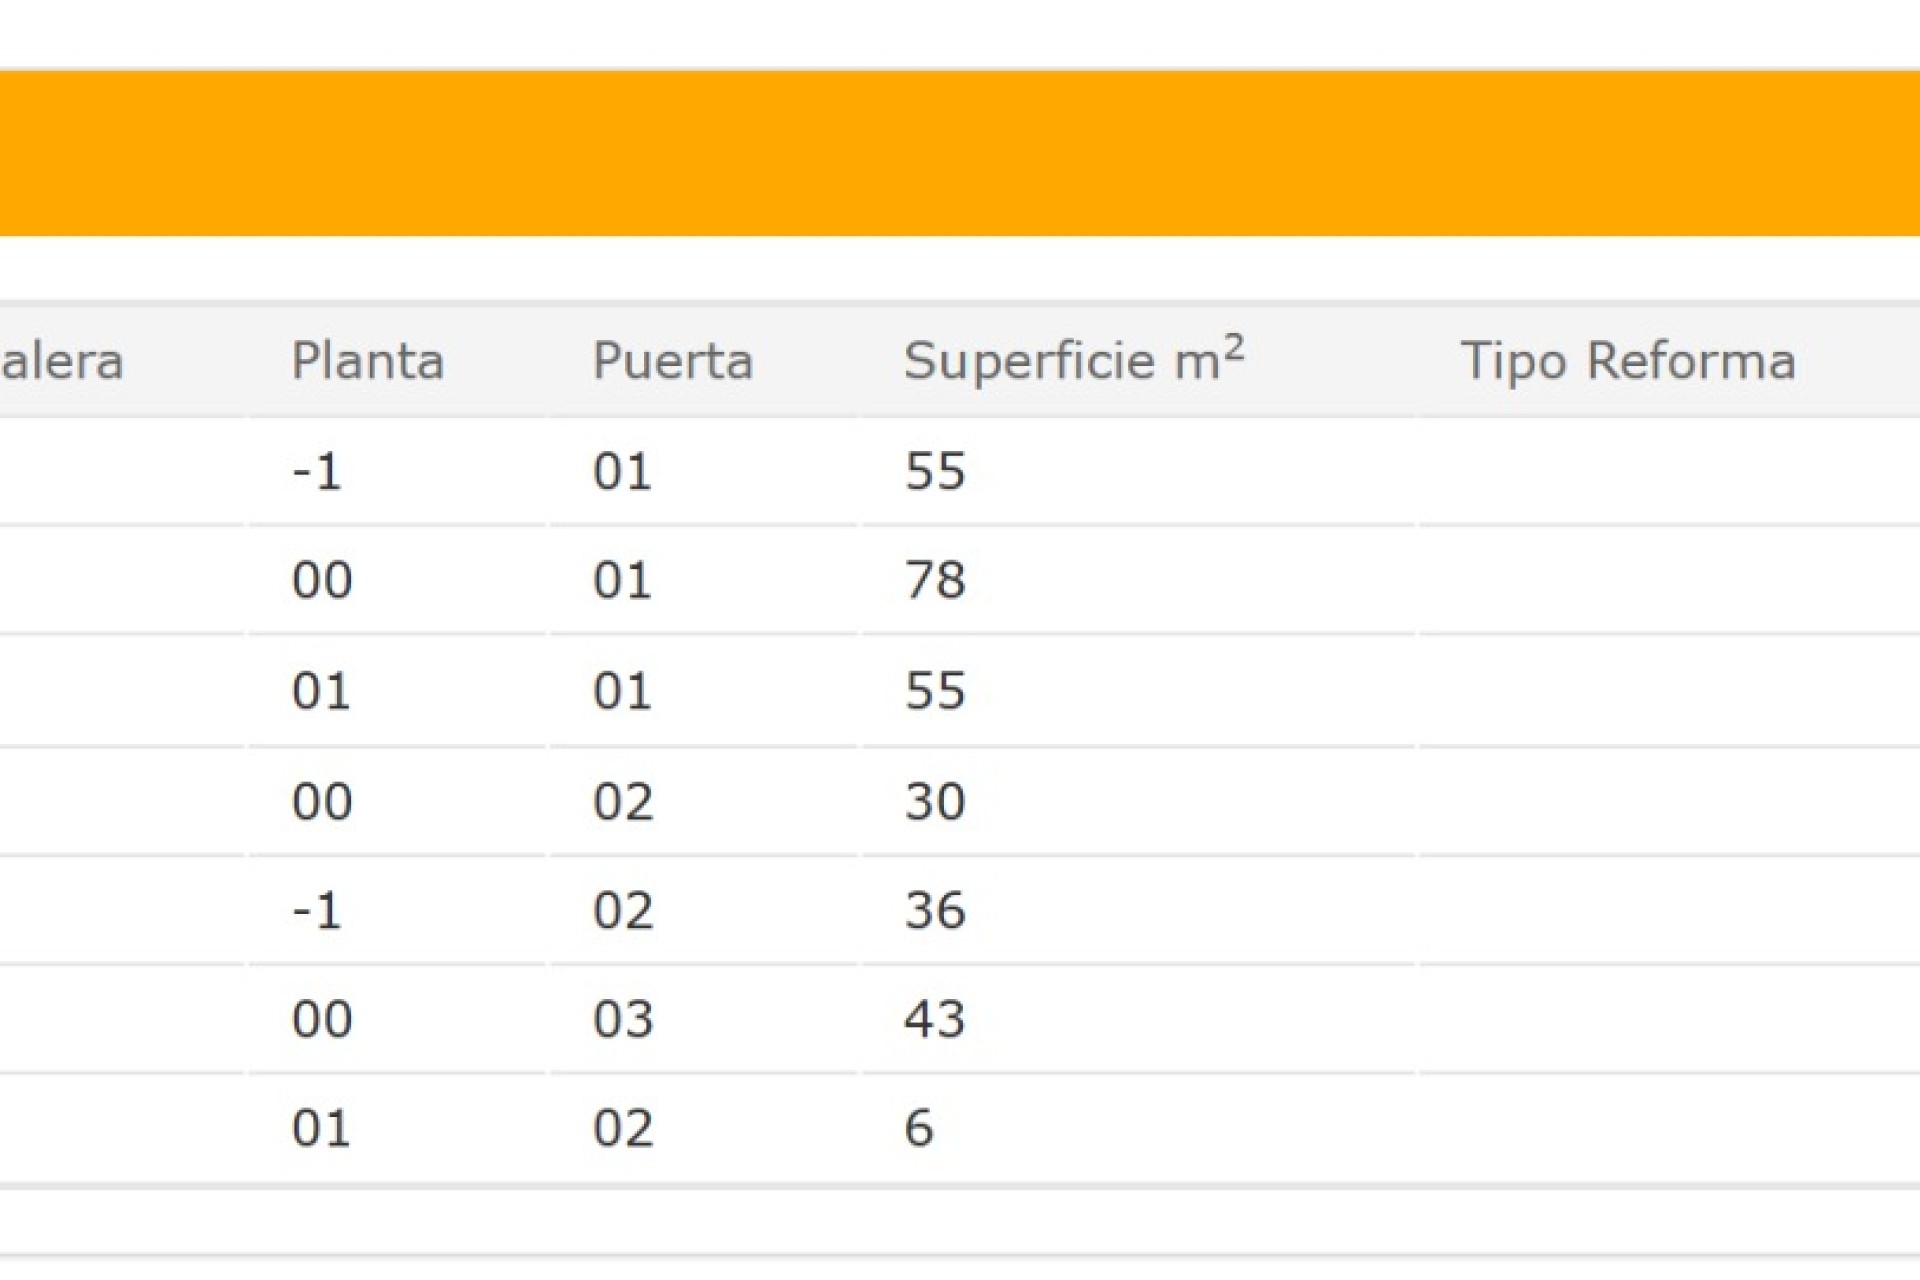Click the Tipo Reforma column header
The height and width of the screenshot is (1280, 1920).
[1627, 361]
